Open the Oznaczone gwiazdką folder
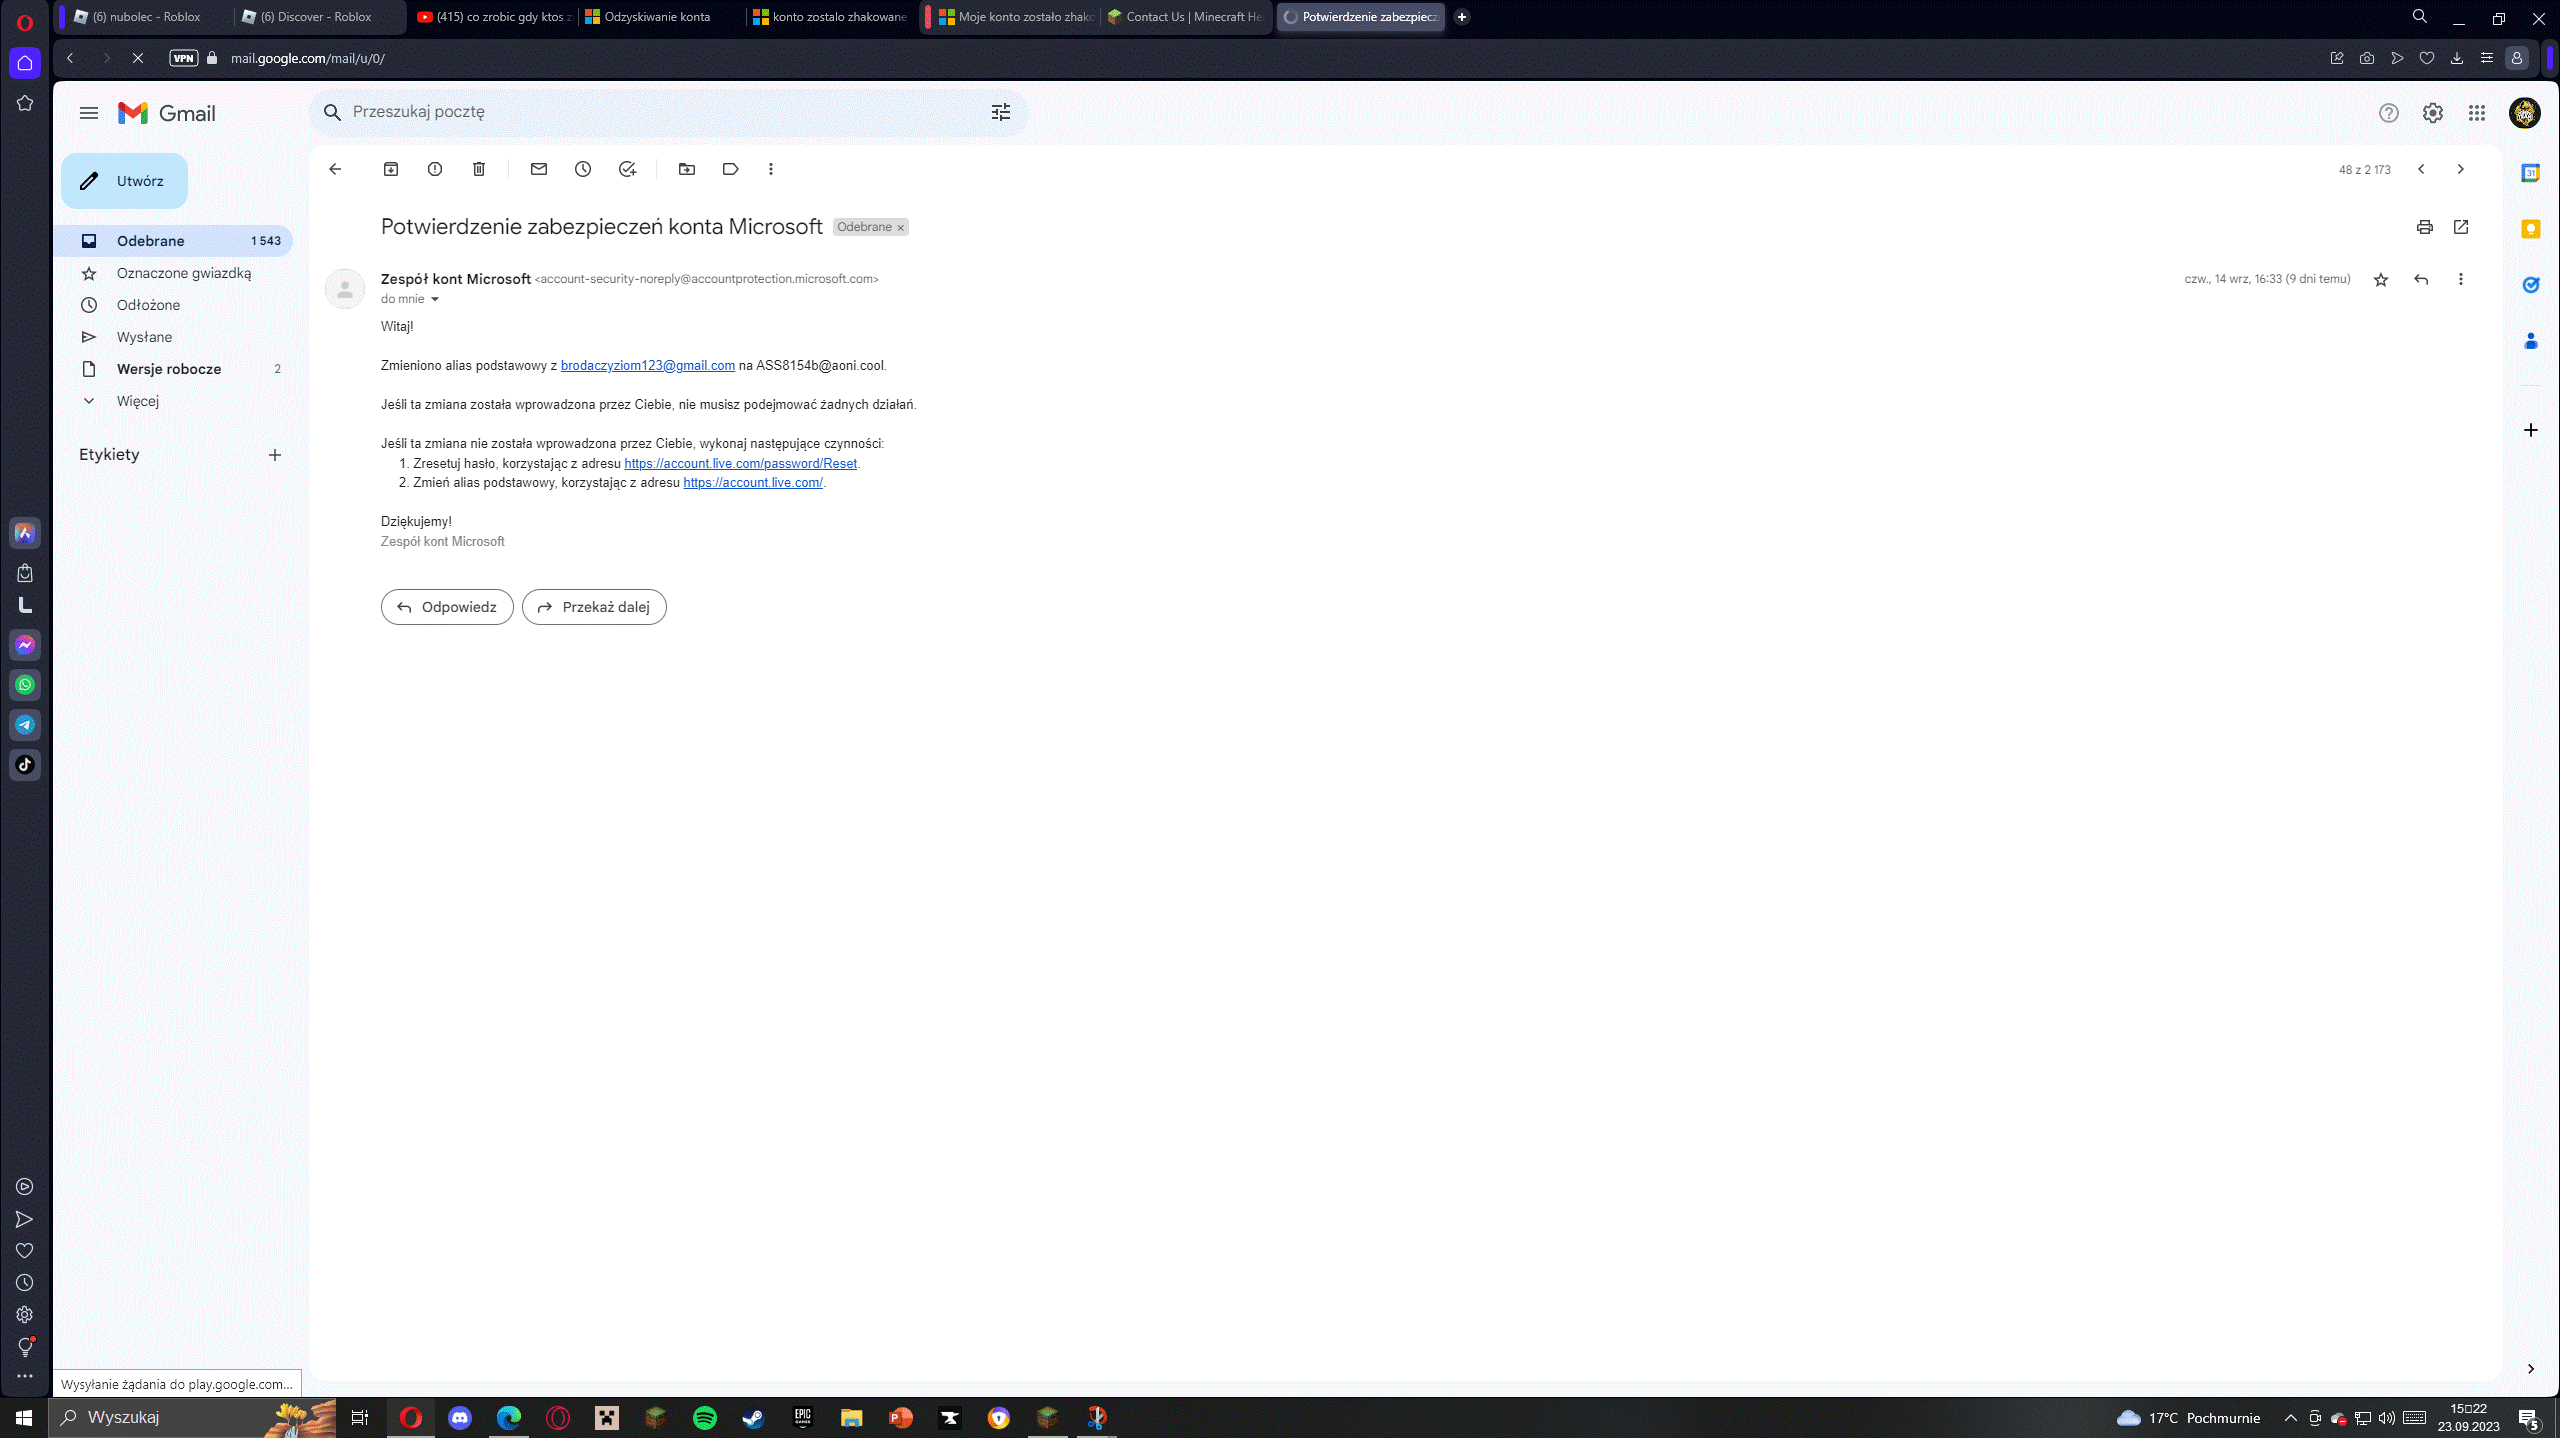The width and height of the screenshot is (2560, 1438). pyautogui.click(x=172, y=273)
